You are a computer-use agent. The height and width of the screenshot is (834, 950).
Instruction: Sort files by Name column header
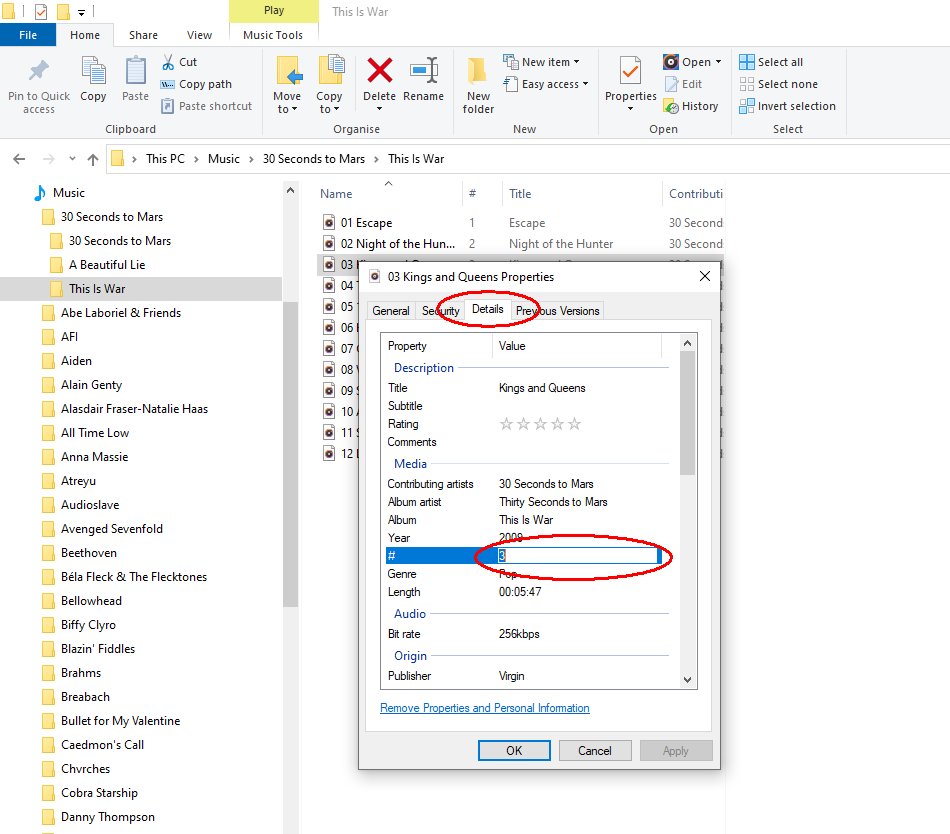[x=336, y=194]
